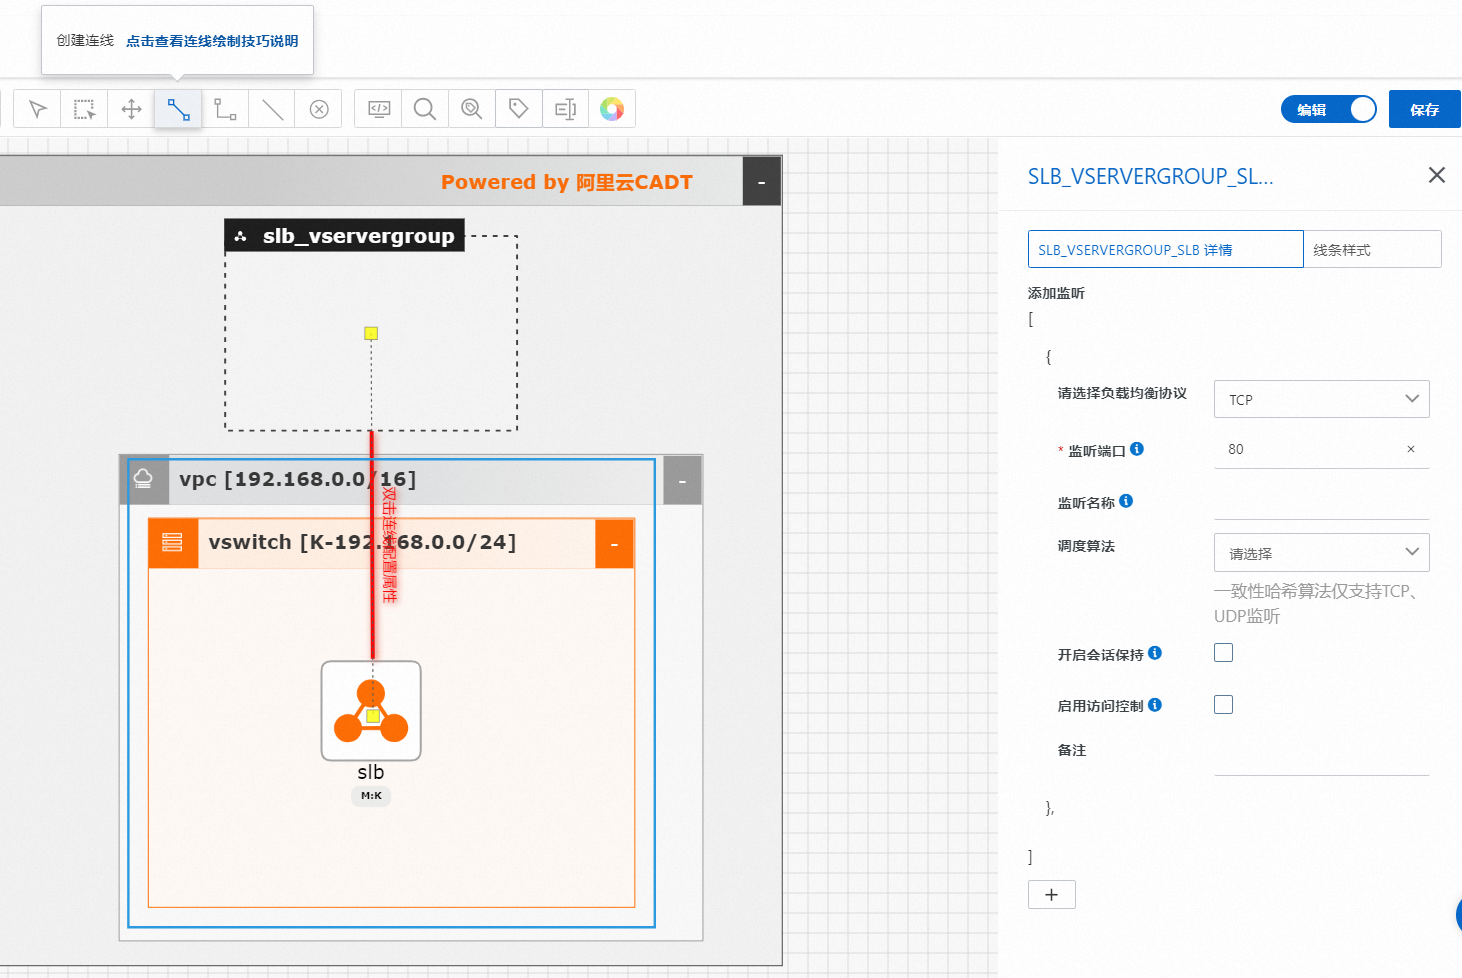The image size is (1462, 978).
Task: Enable the 开启会话保持 checkbox
Action: (1223, 653)
